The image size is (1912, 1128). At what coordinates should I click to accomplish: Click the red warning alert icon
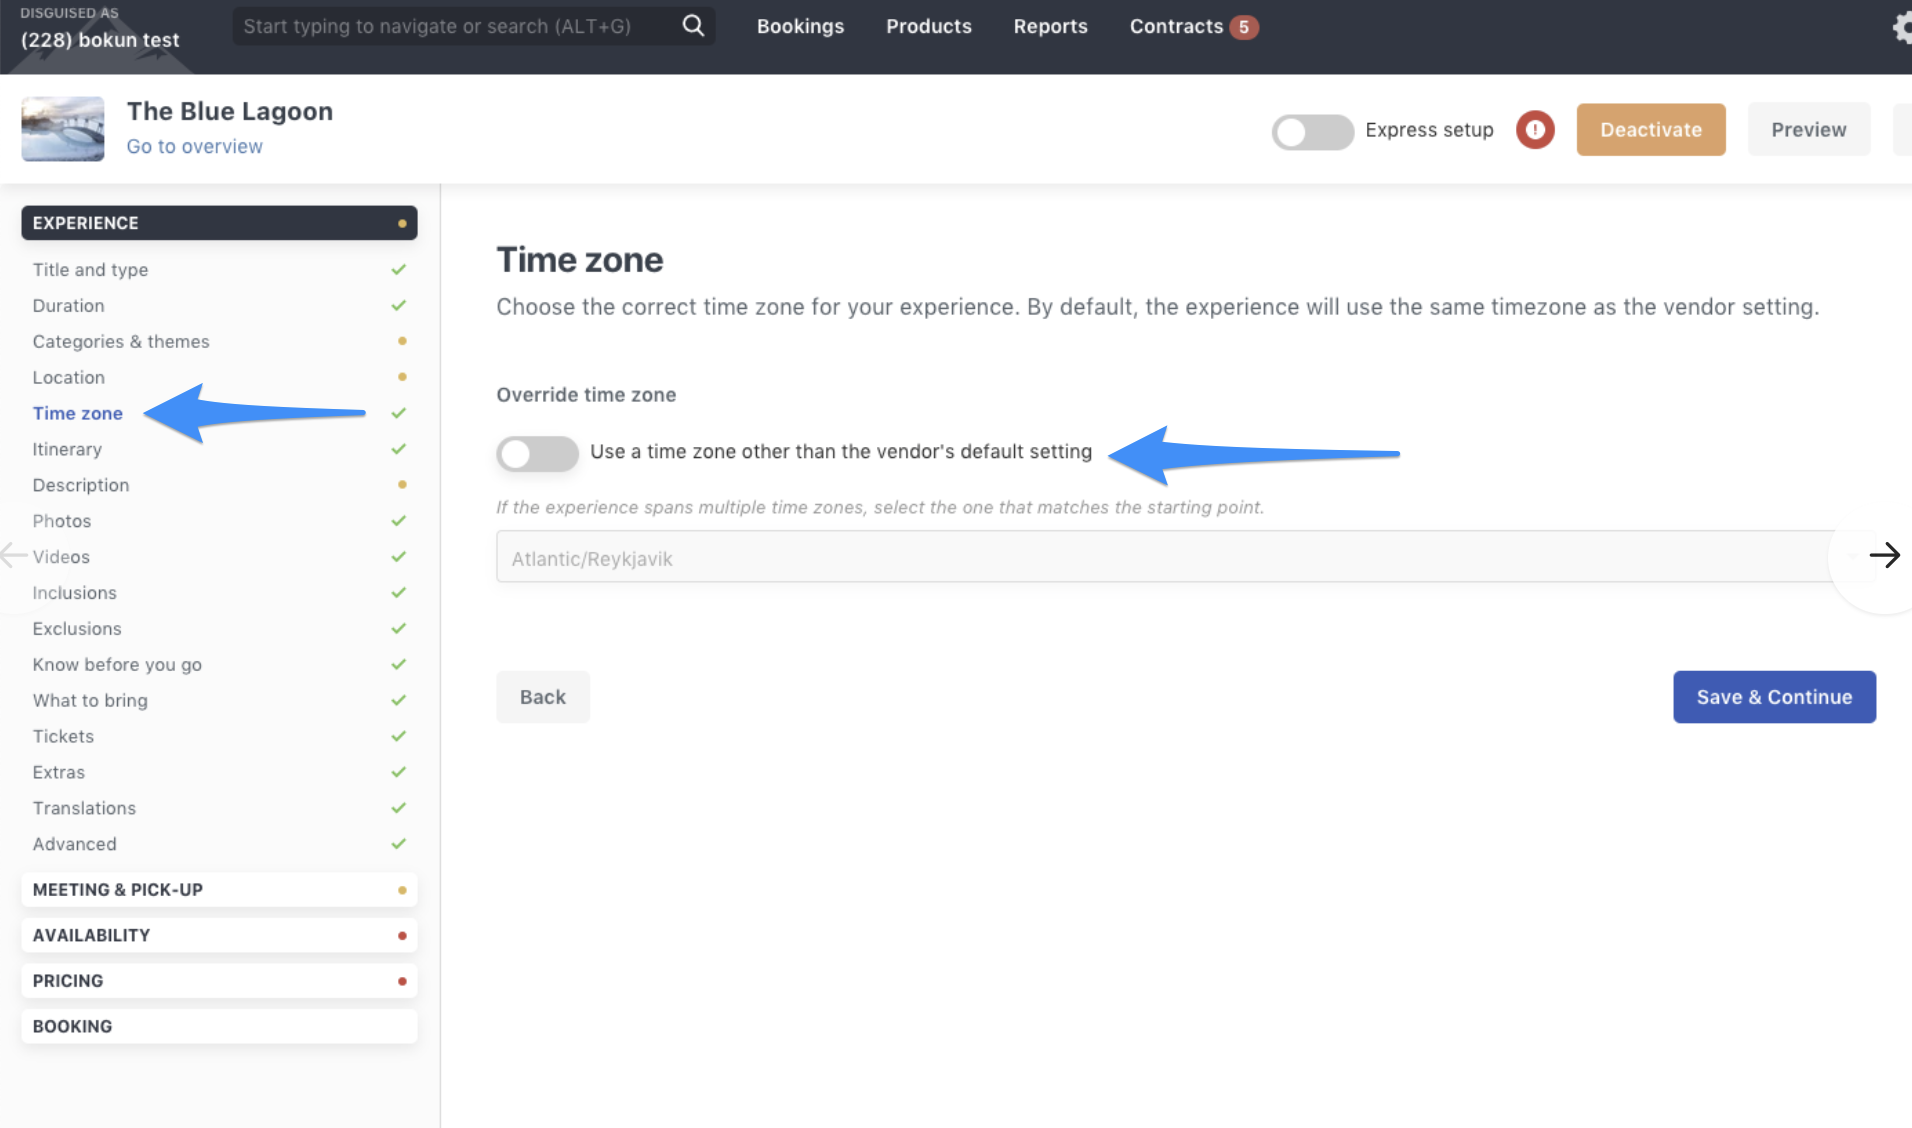click(1535, 130)
